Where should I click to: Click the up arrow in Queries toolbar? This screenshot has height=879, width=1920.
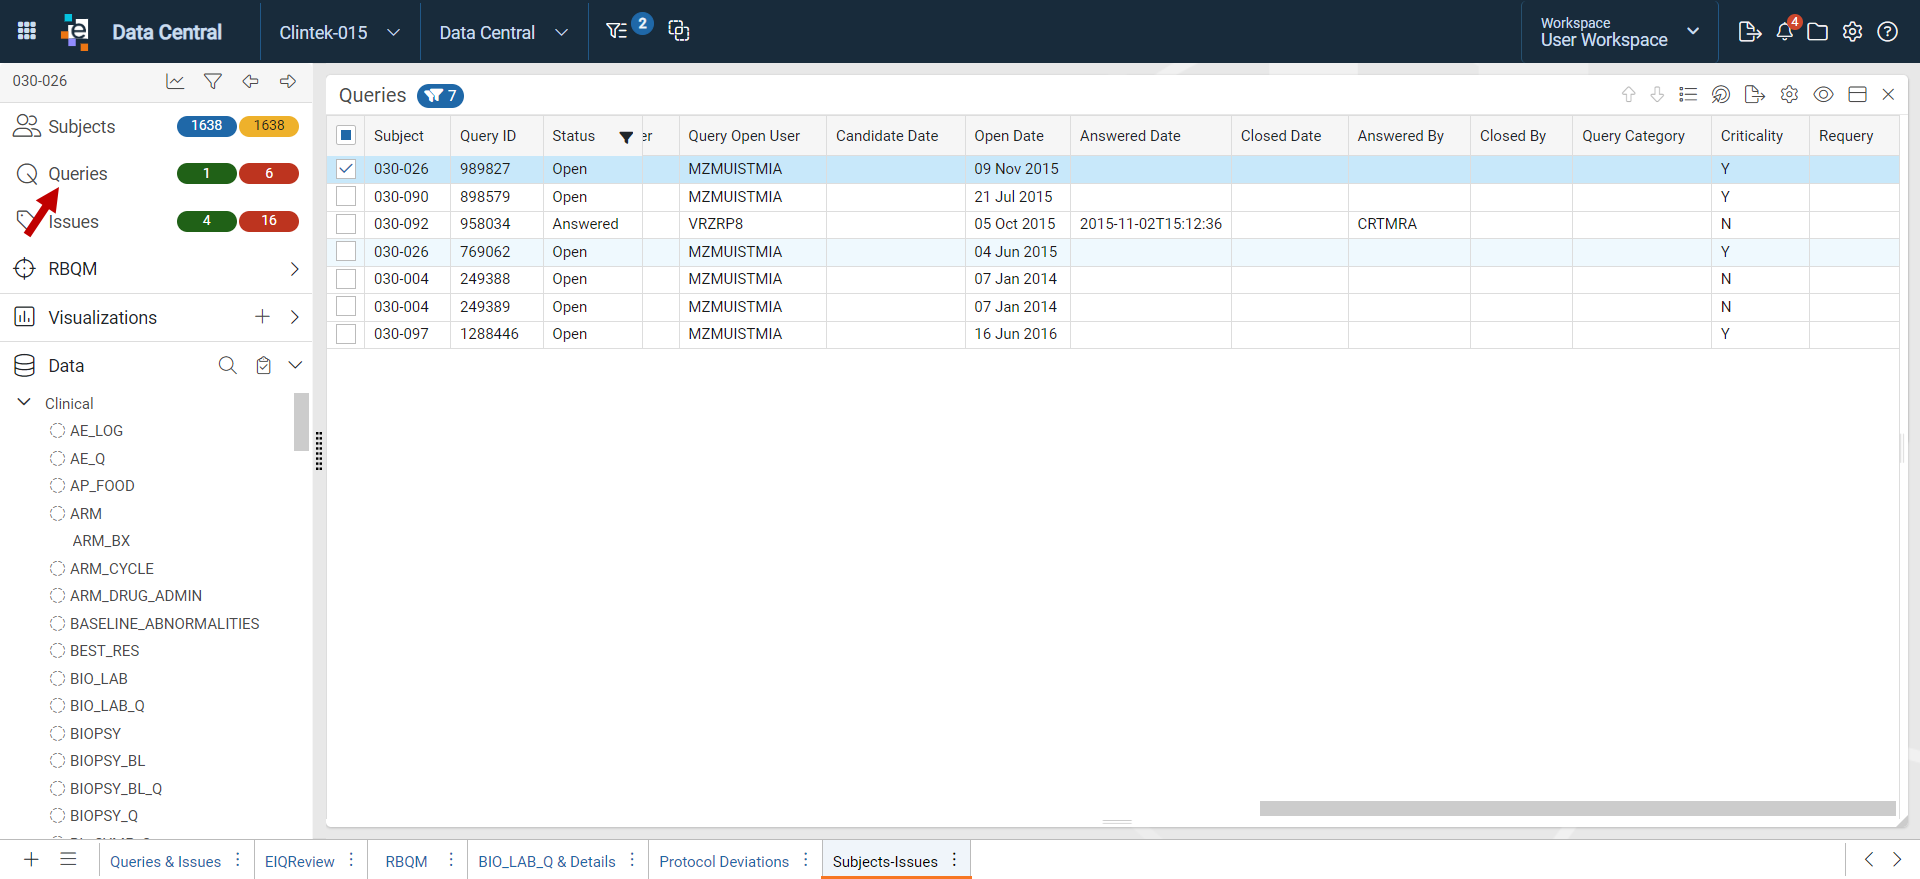[x=1628, y=94]
